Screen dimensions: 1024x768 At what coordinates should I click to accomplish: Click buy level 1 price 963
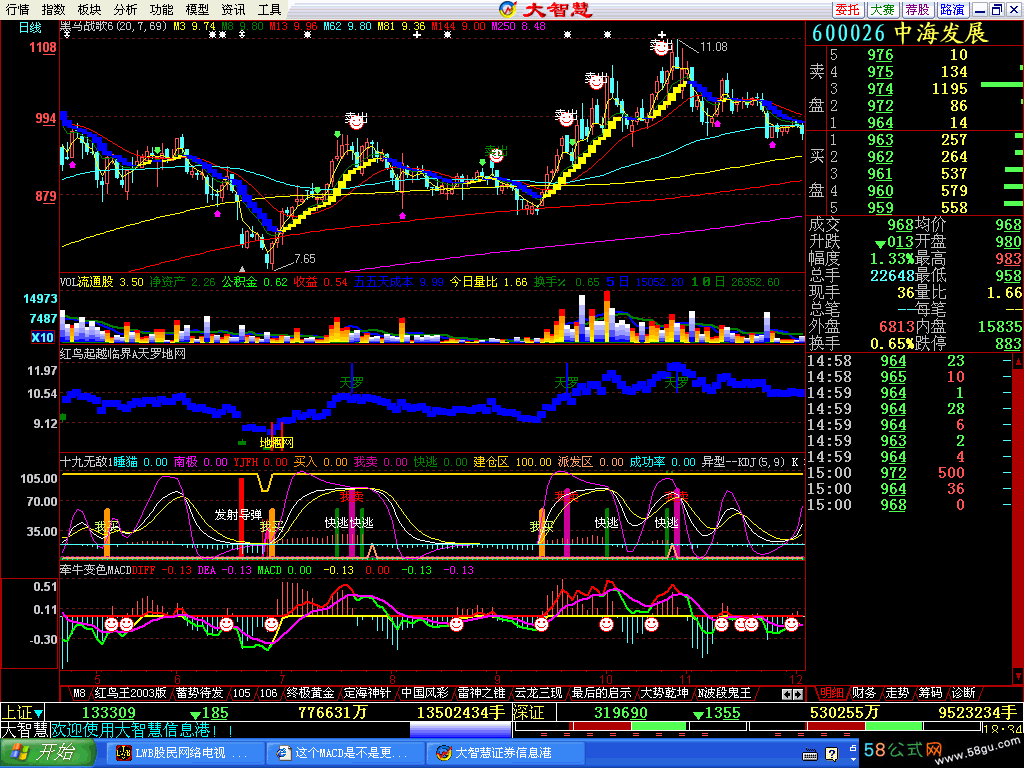(880, 140)
